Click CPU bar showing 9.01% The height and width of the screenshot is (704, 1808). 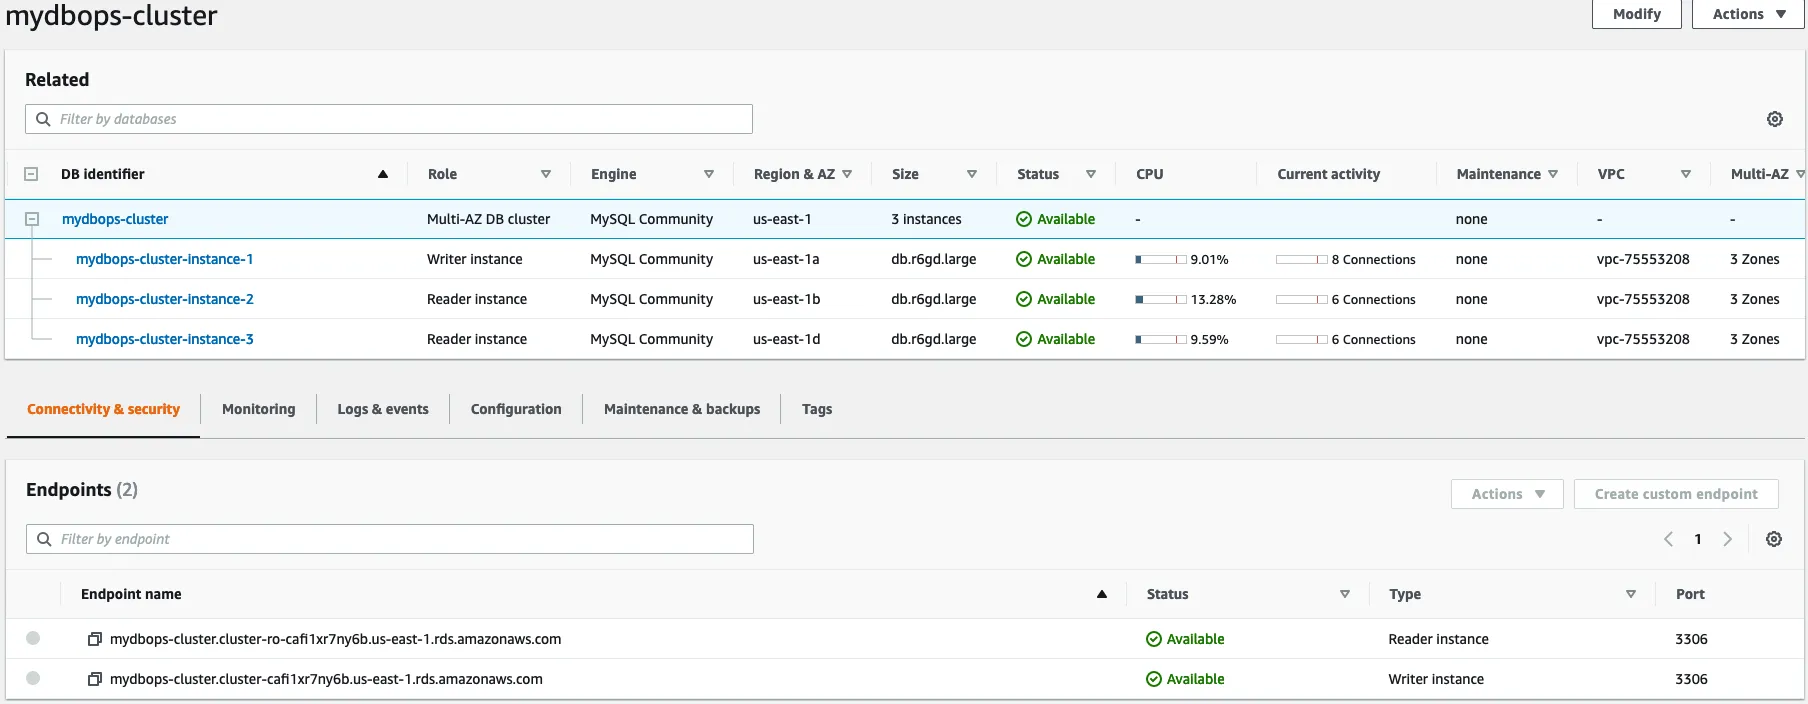click(x=1161, y=259)
